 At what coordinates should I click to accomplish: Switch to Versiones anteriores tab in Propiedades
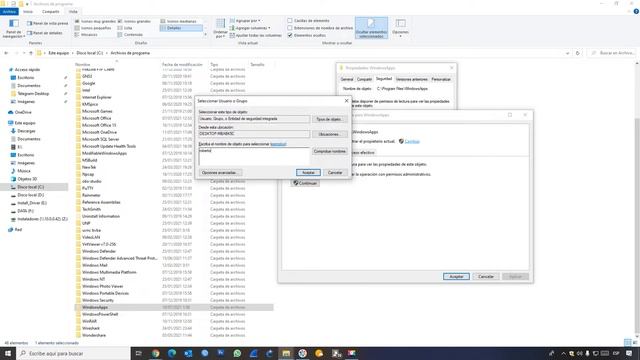point(411,79)
